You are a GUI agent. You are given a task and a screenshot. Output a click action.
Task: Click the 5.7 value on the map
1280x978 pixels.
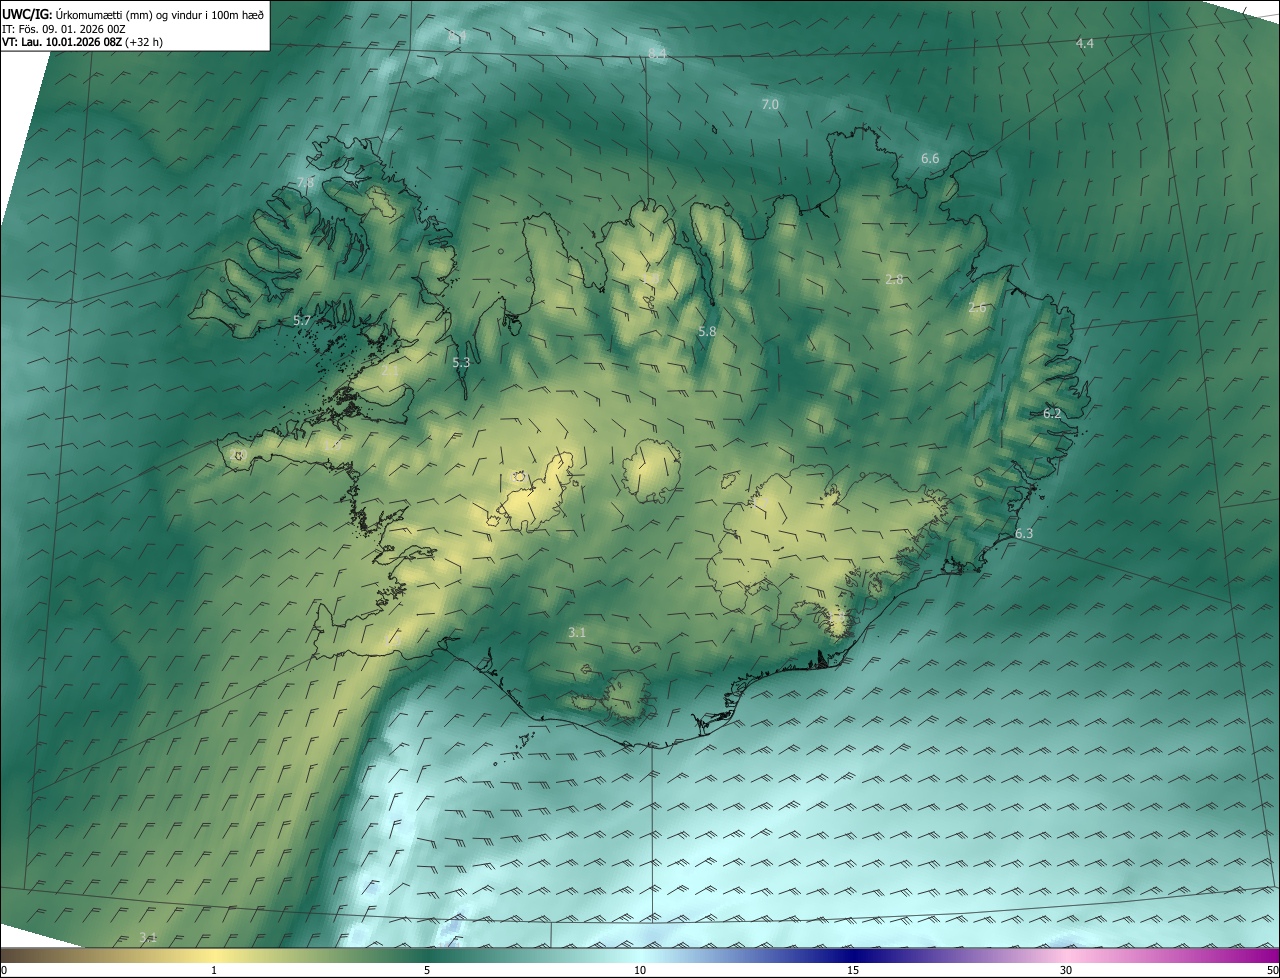click(x=302, y=320)
